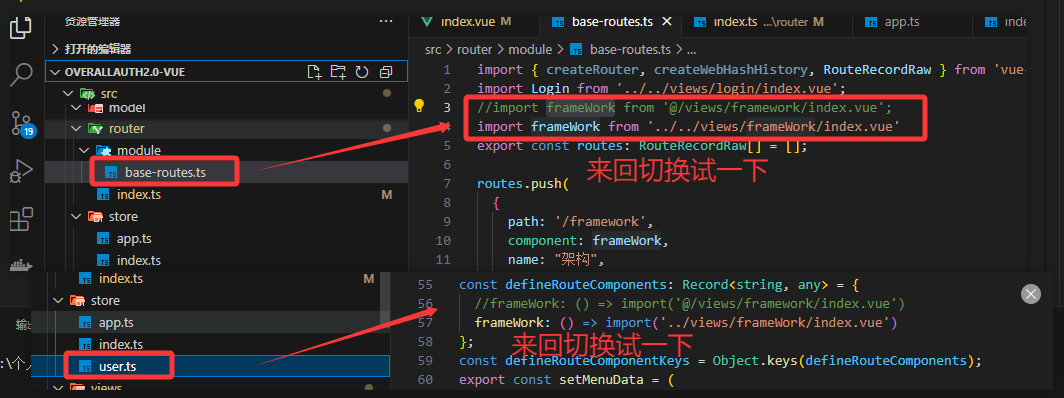Click the defineRouteComponents declaration on line 55
This screenshot has height=398, width=1064.
[660, 285]
